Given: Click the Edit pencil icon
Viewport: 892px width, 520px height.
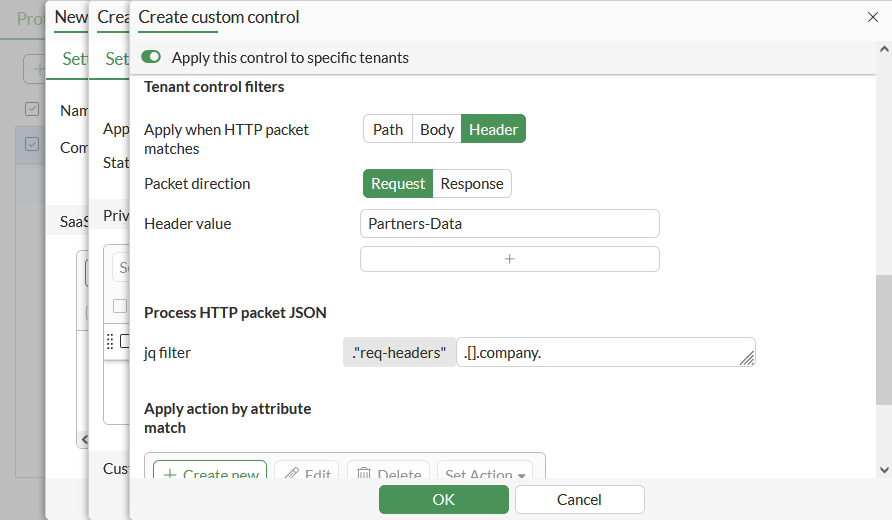Looking at the screenshot, I should coord(291,475).
